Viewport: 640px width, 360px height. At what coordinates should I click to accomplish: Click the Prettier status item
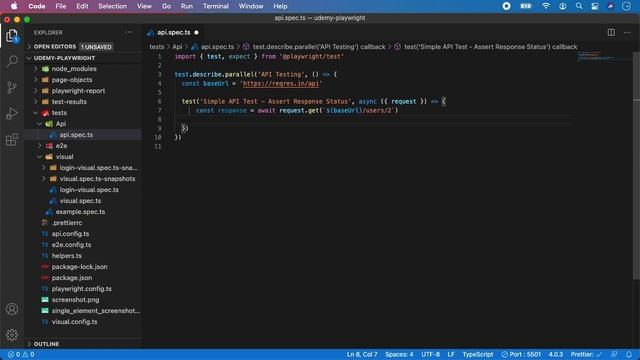(x=586, y=354)
